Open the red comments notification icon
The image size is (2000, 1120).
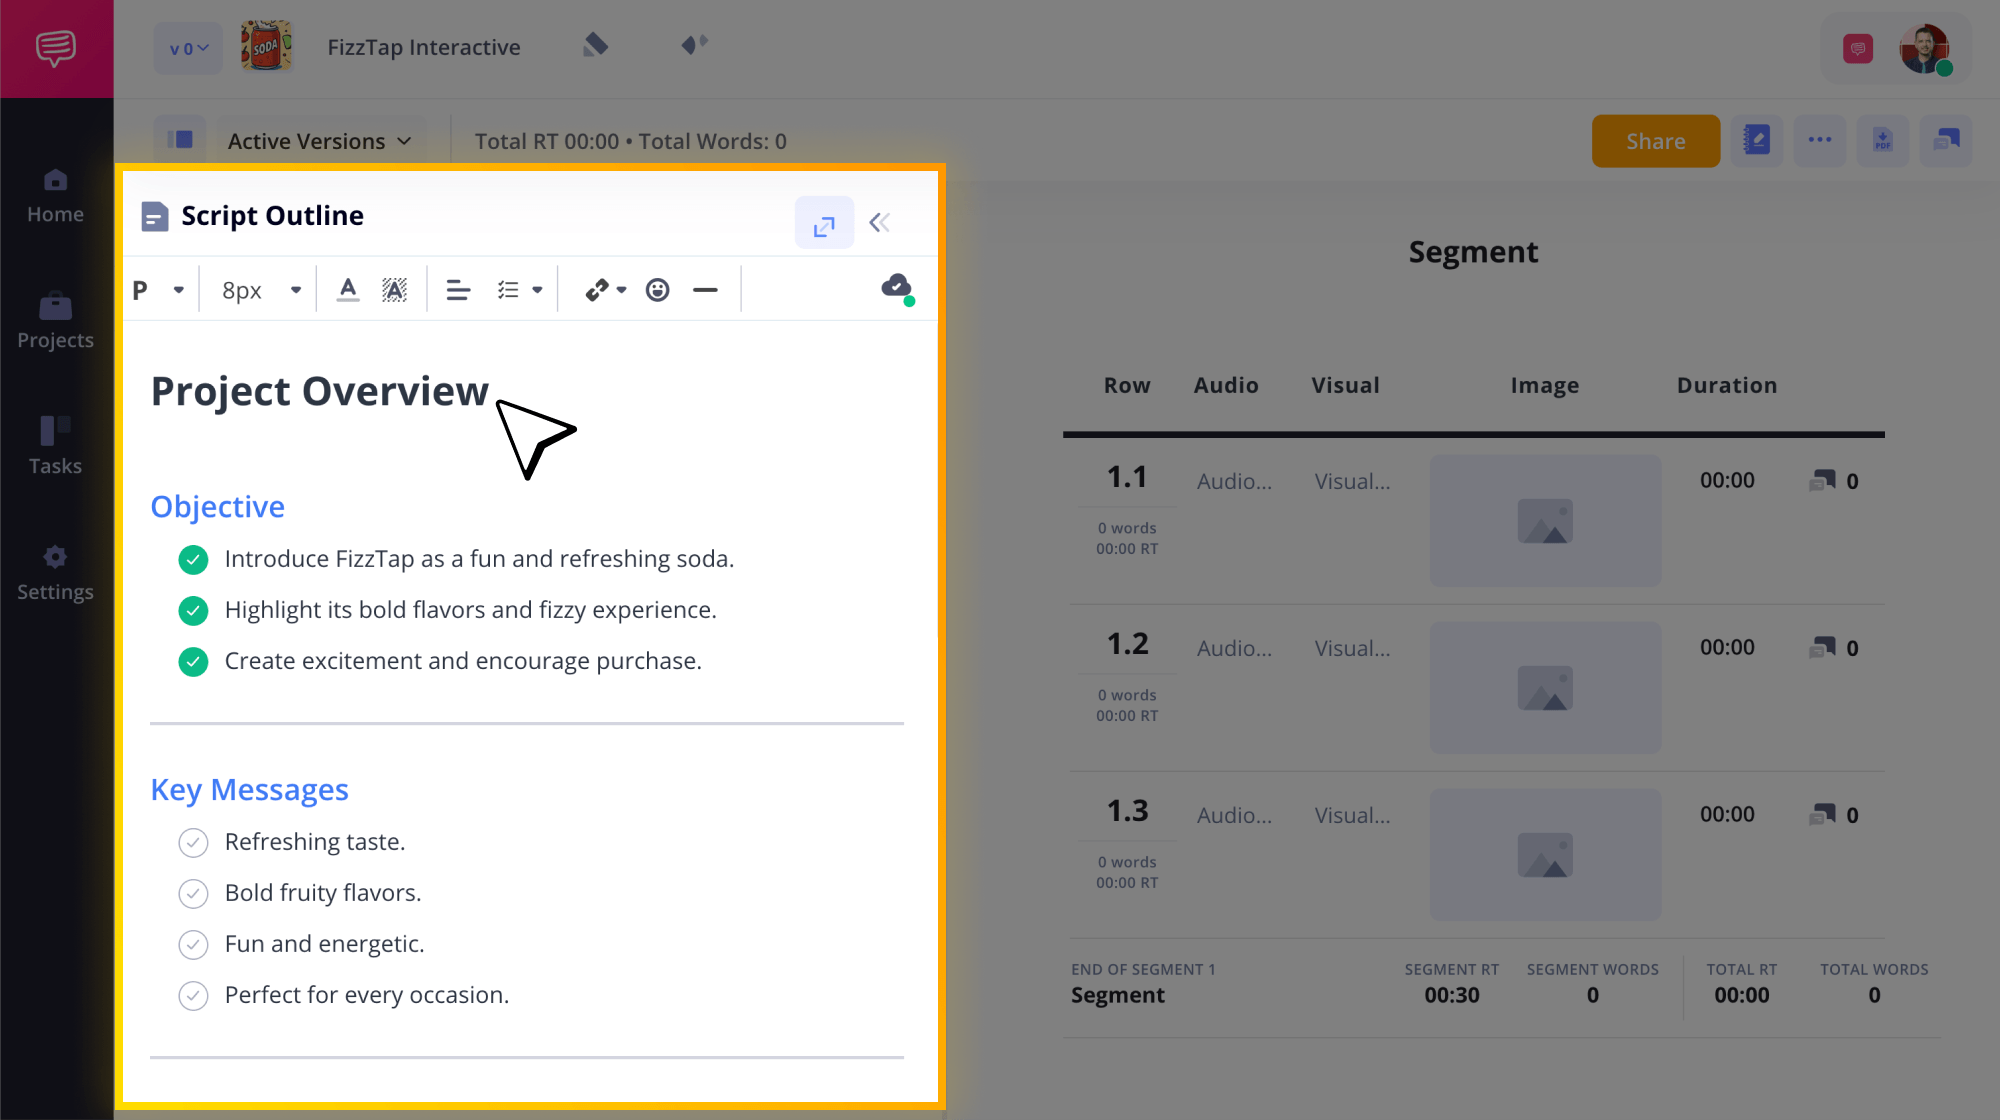pos(1858,48)
